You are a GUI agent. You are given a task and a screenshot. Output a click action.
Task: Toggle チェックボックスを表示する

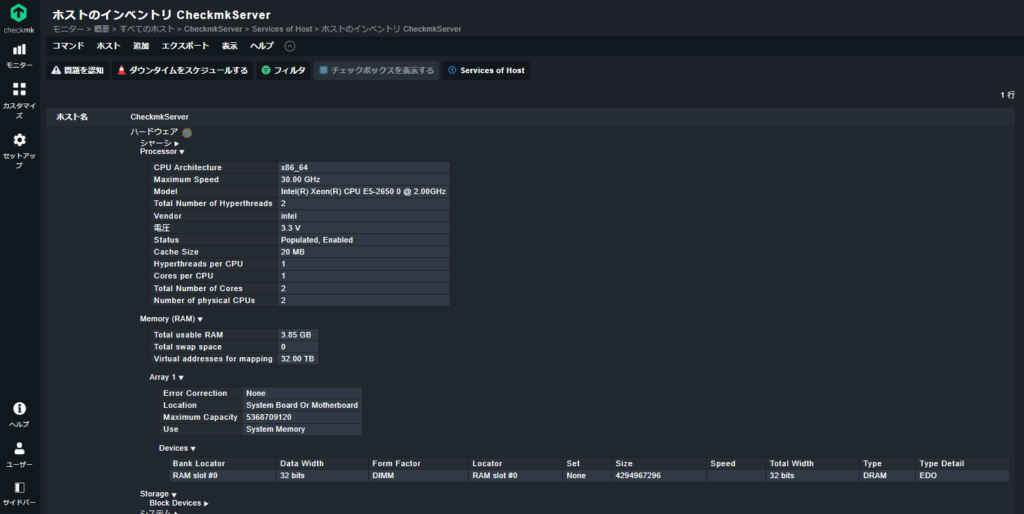pyautogui.click(x=376, y=71)
